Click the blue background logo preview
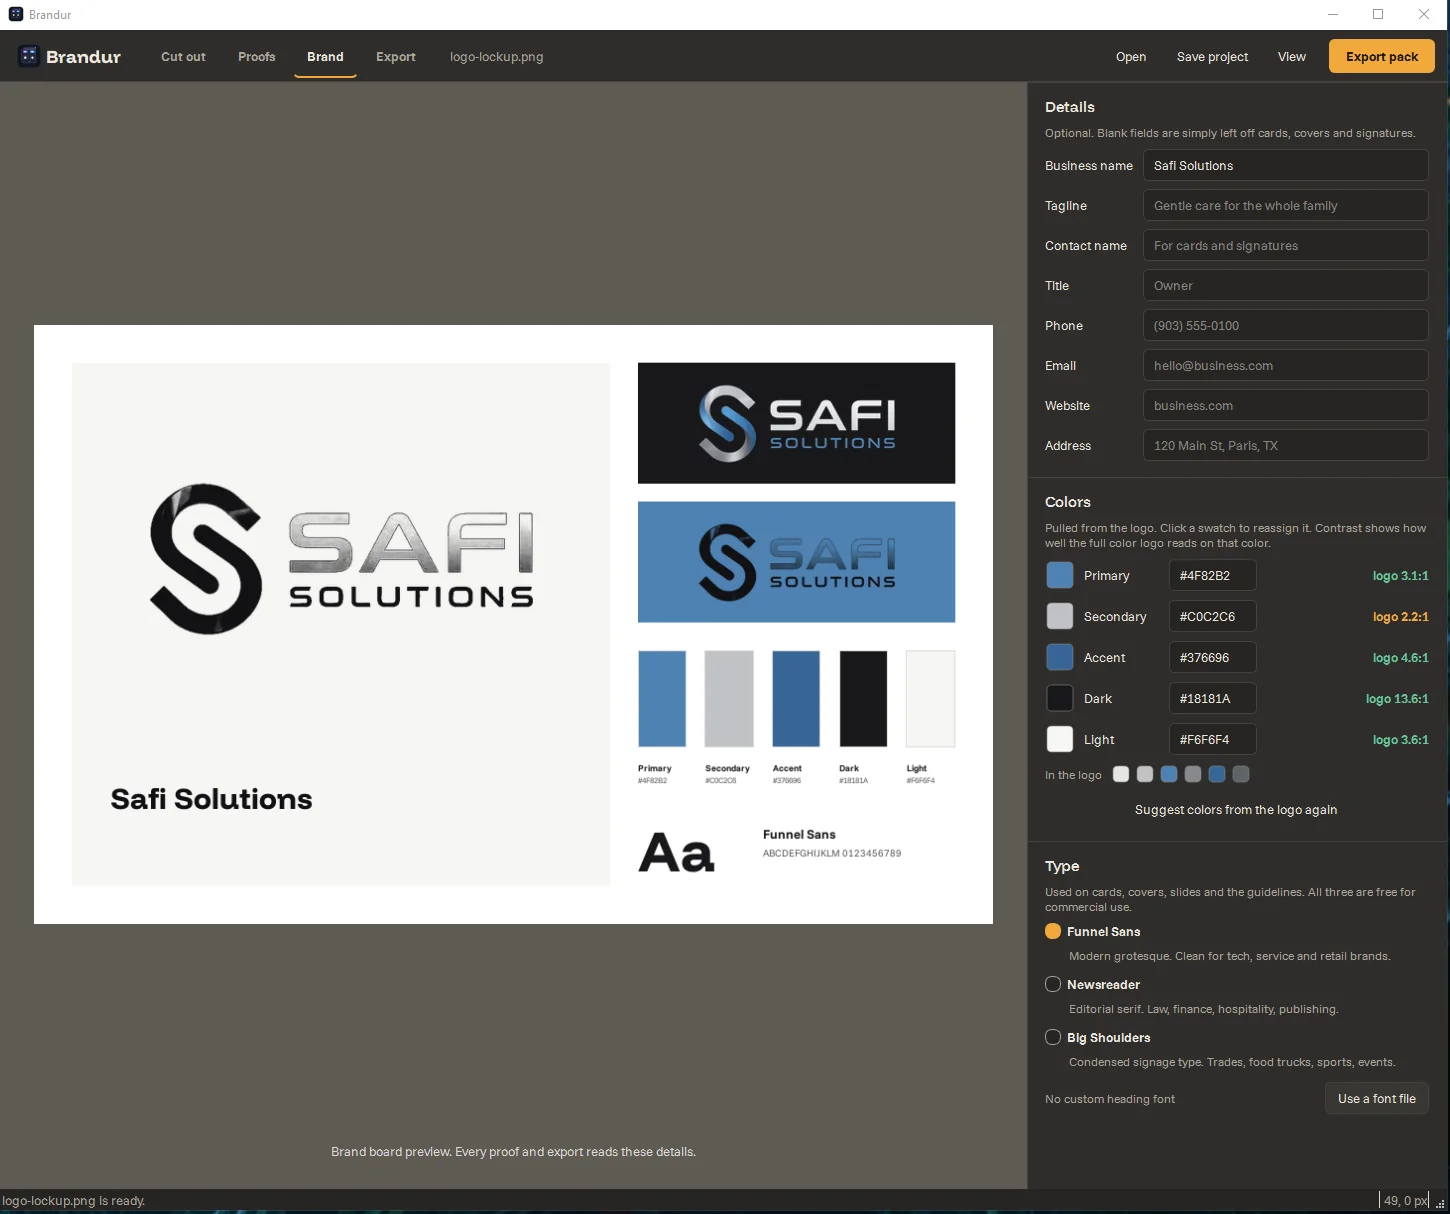Screen dimensions: 1450x1214 (x=796, y=562)
